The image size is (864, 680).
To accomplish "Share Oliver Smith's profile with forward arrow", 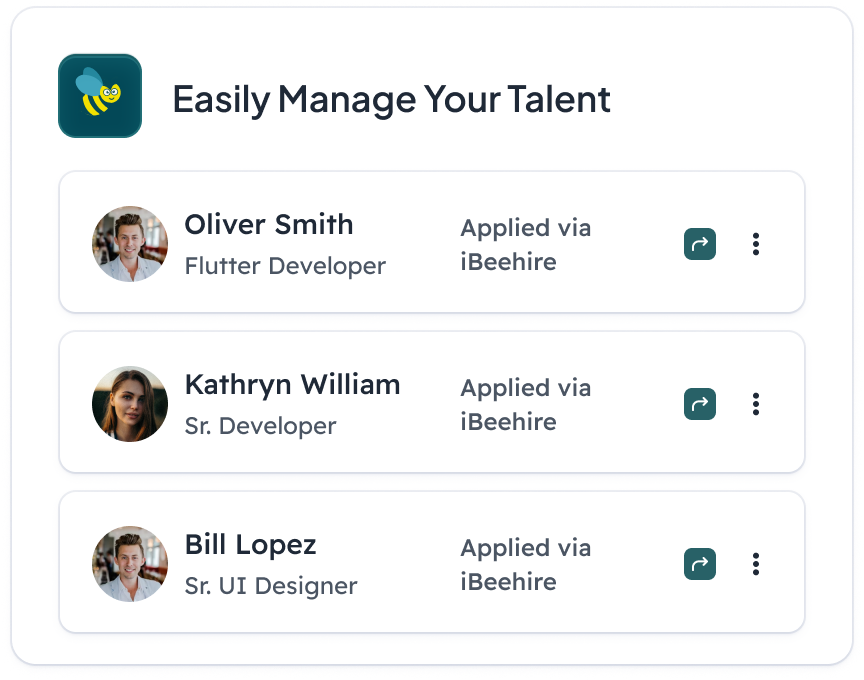I will click(700, 244).
